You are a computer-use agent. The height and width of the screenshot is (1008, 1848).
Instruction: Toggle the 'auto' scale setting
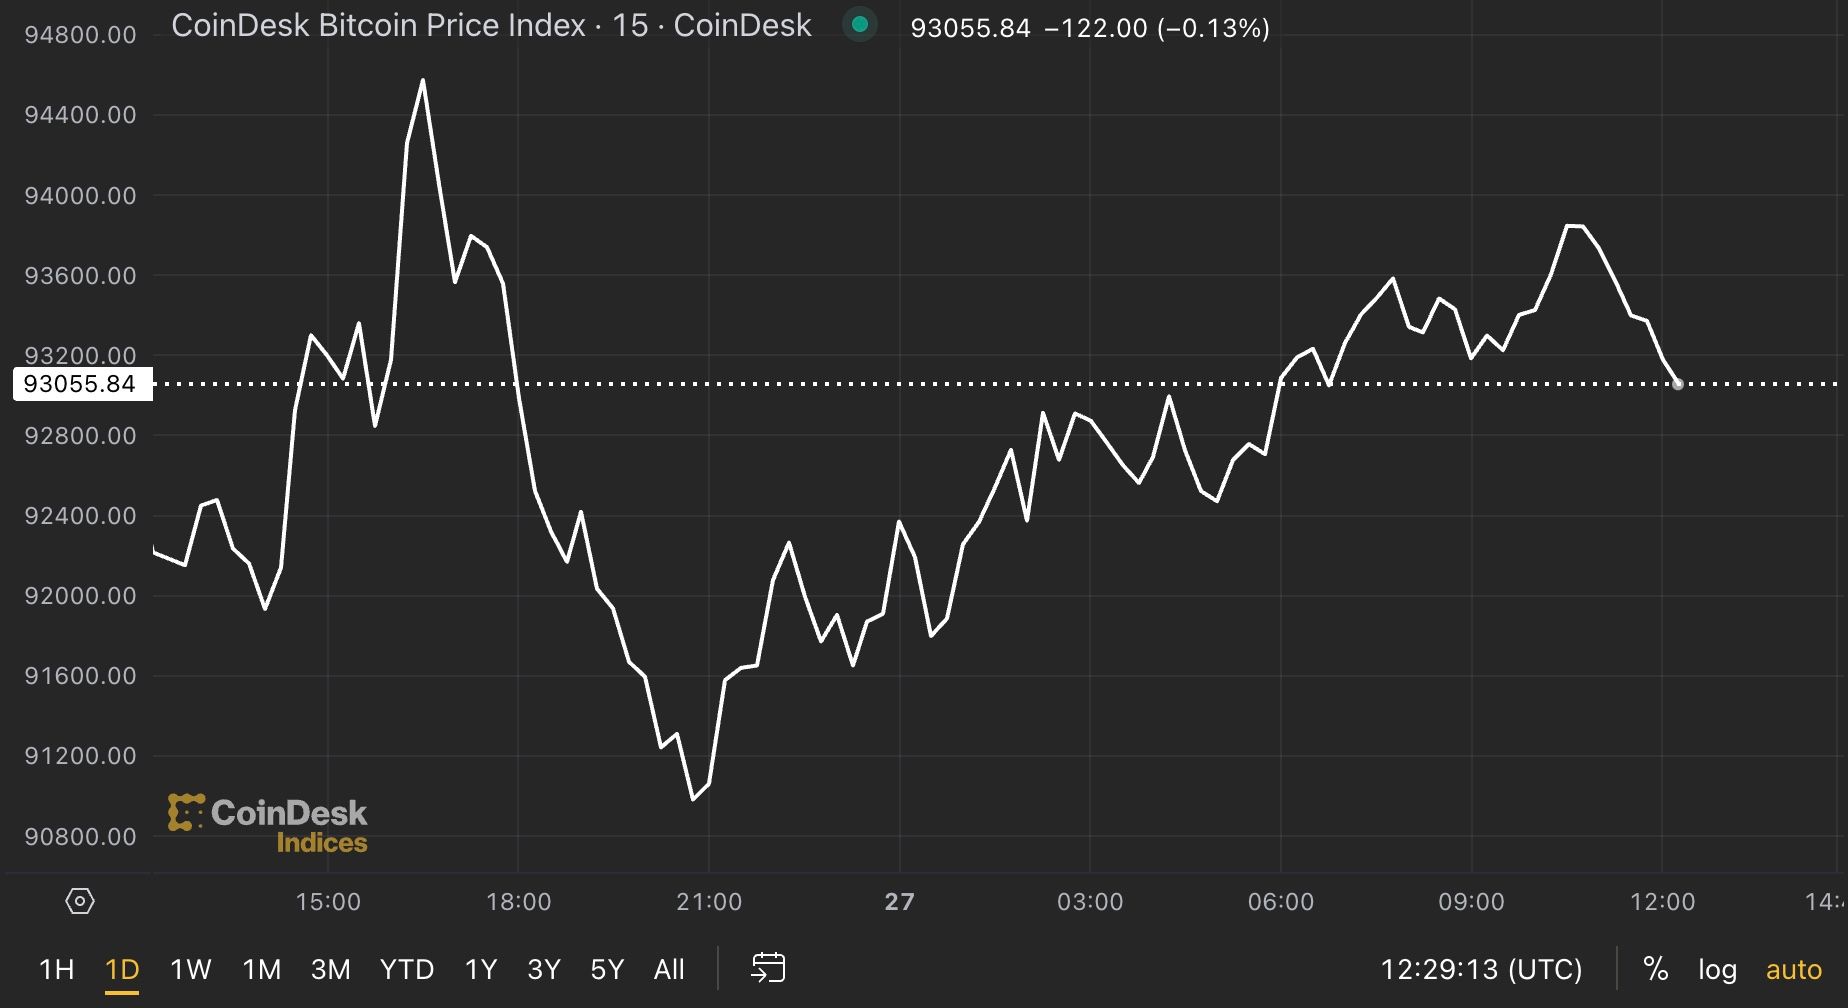point(1793,968)
